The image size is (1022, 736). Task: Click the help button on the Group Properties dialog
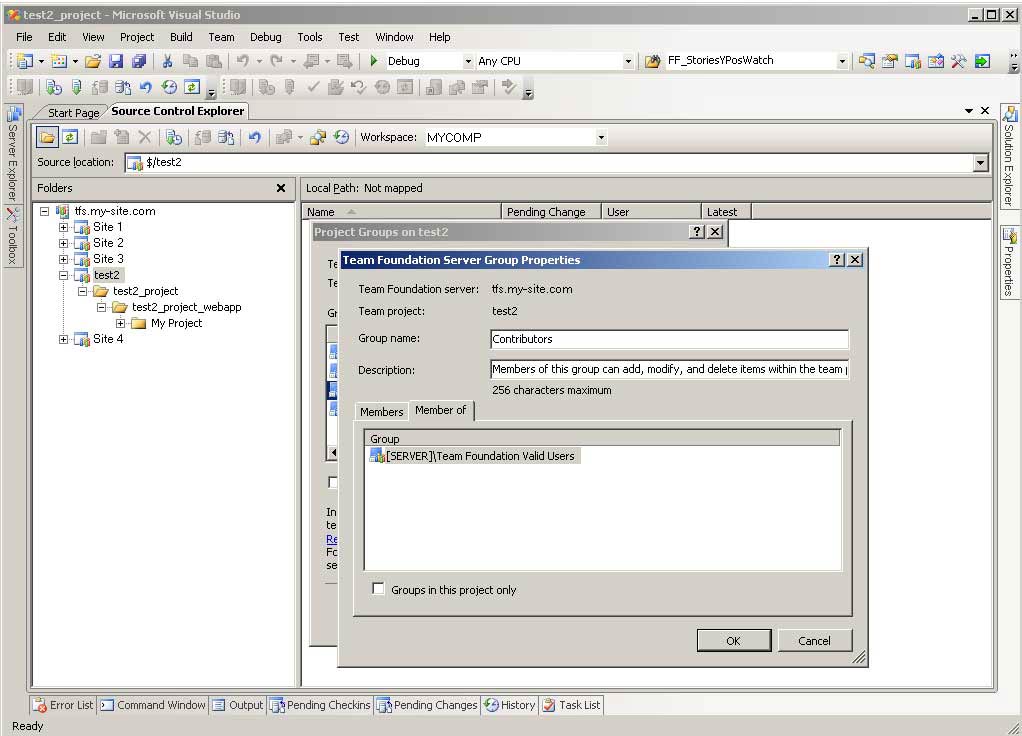[838, 259]
